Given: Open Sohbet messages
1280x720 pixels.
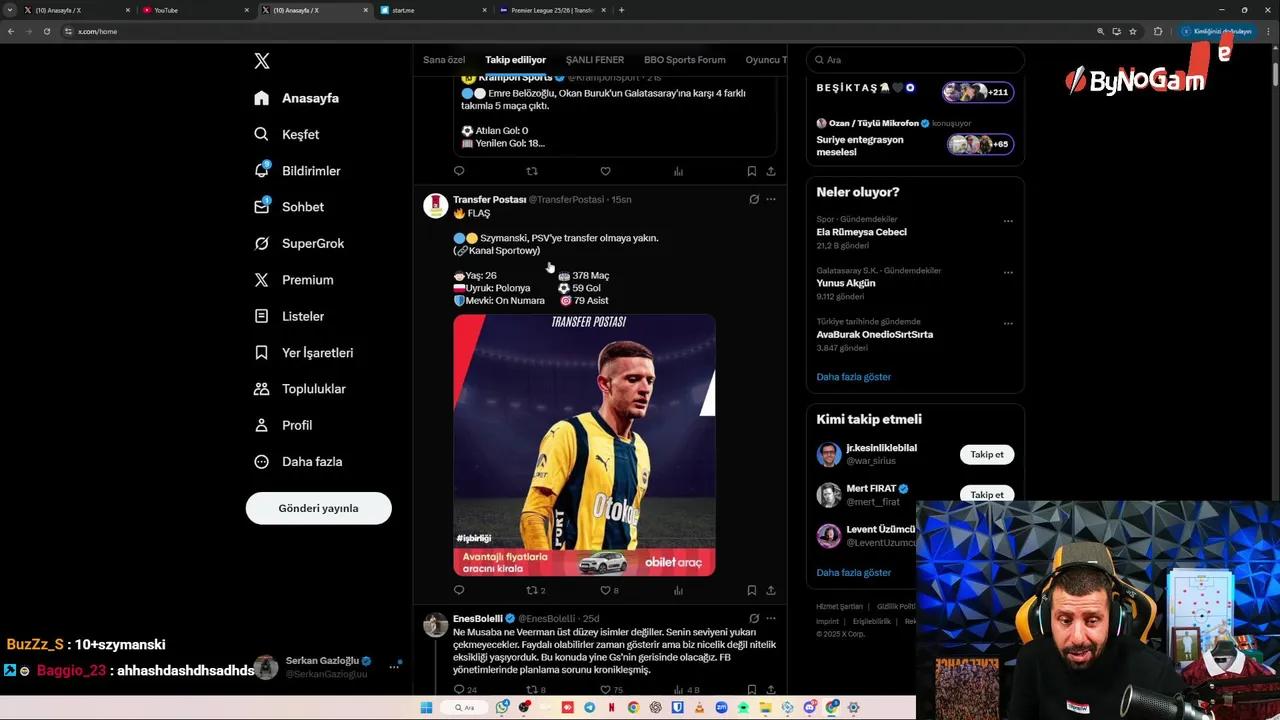Looking at the screenshot, I should click(288, 207).
